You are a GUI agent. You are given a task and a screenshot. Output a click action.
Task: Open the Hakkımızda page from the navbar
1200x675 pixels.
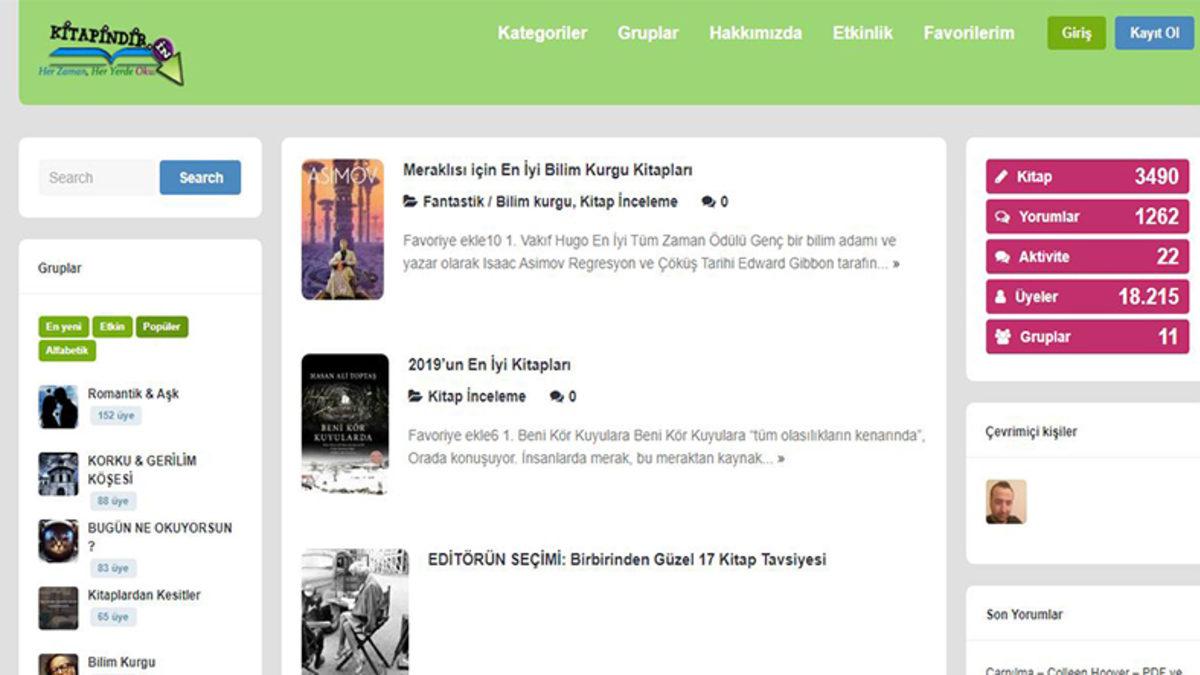coord(756,33)
